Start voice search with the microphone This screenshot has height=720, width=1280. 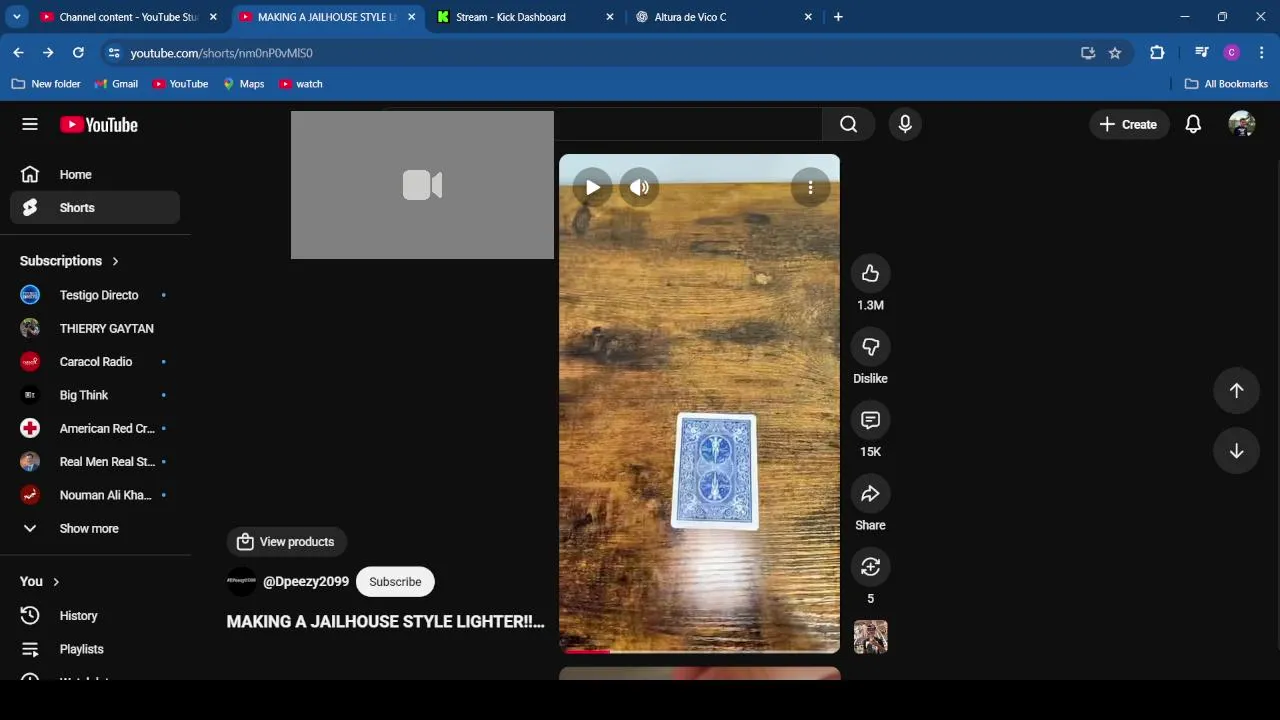click(905, 124)
